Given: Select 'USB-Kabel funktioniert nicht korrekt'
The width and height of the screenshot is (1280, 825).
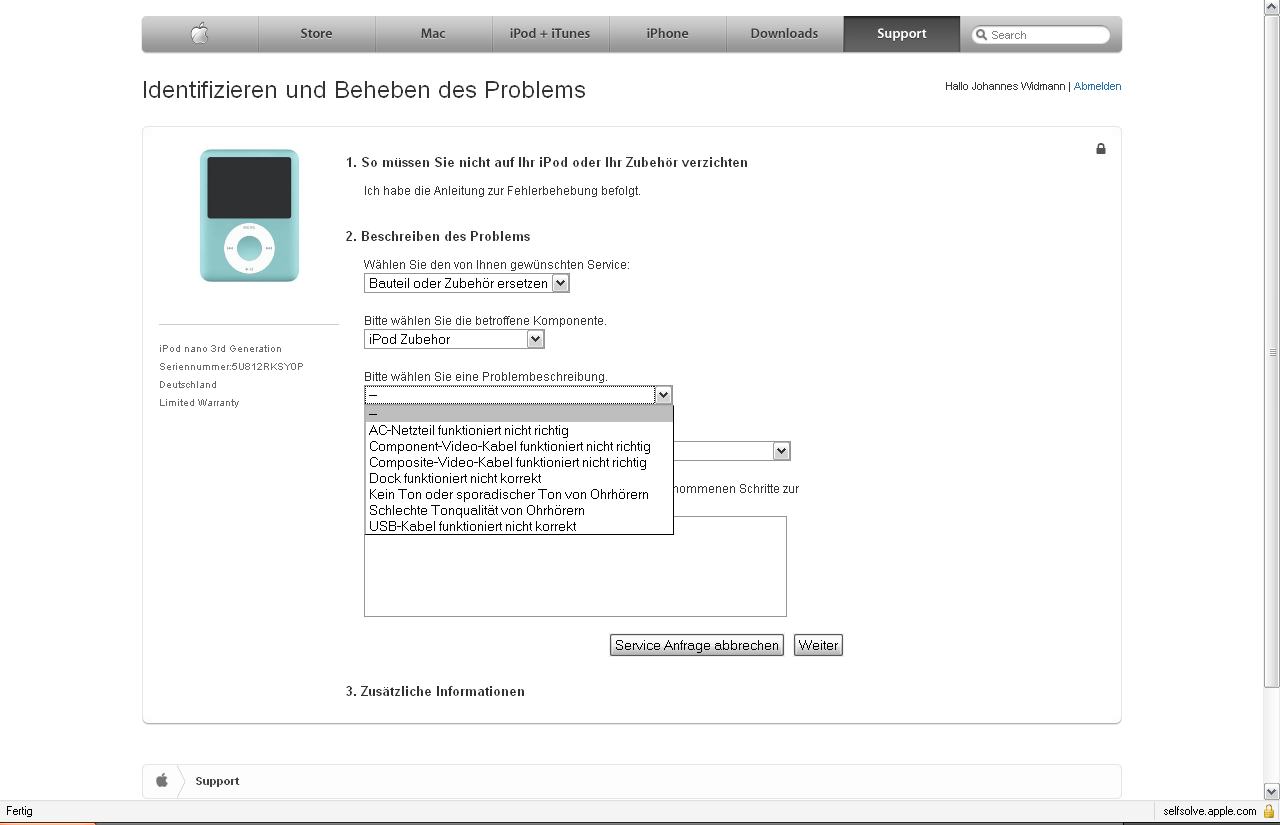Looking at the screenshot, I should click(x=519, y=526).
